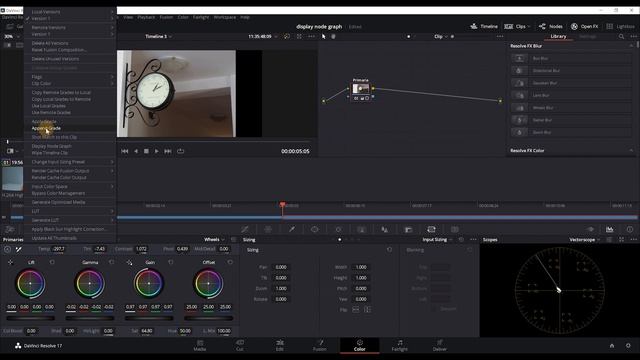The width and height of the screenshot is (640, 360).
Task: Collapse the Resolve FX Color section
Action: [x=631, y=150]
